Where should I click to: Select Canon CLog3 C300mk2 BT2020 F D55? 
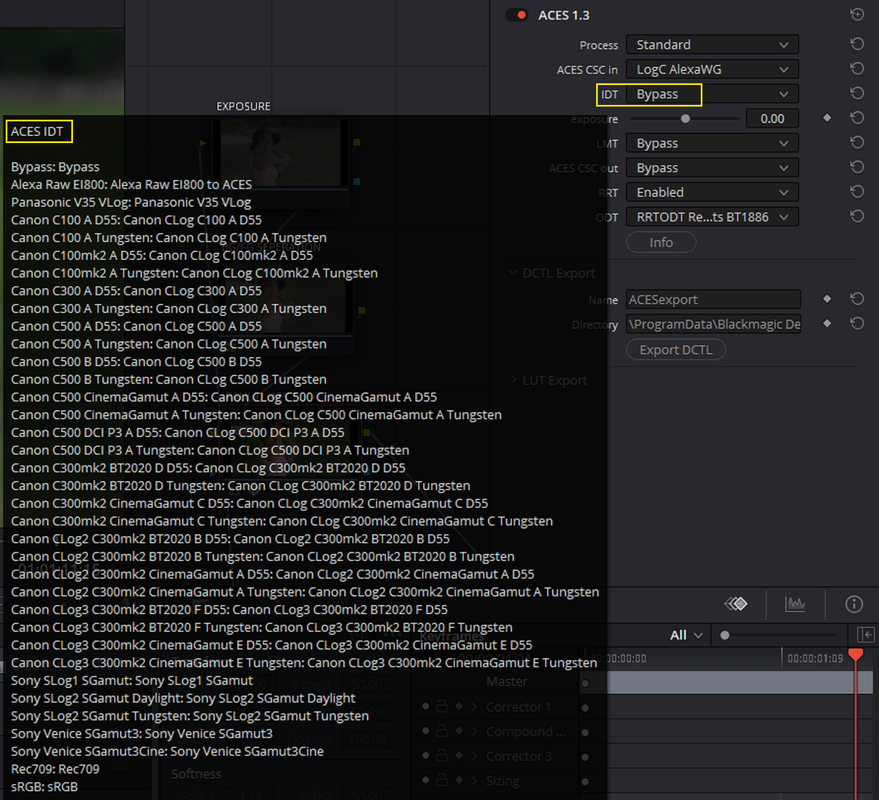coord(229,610)
